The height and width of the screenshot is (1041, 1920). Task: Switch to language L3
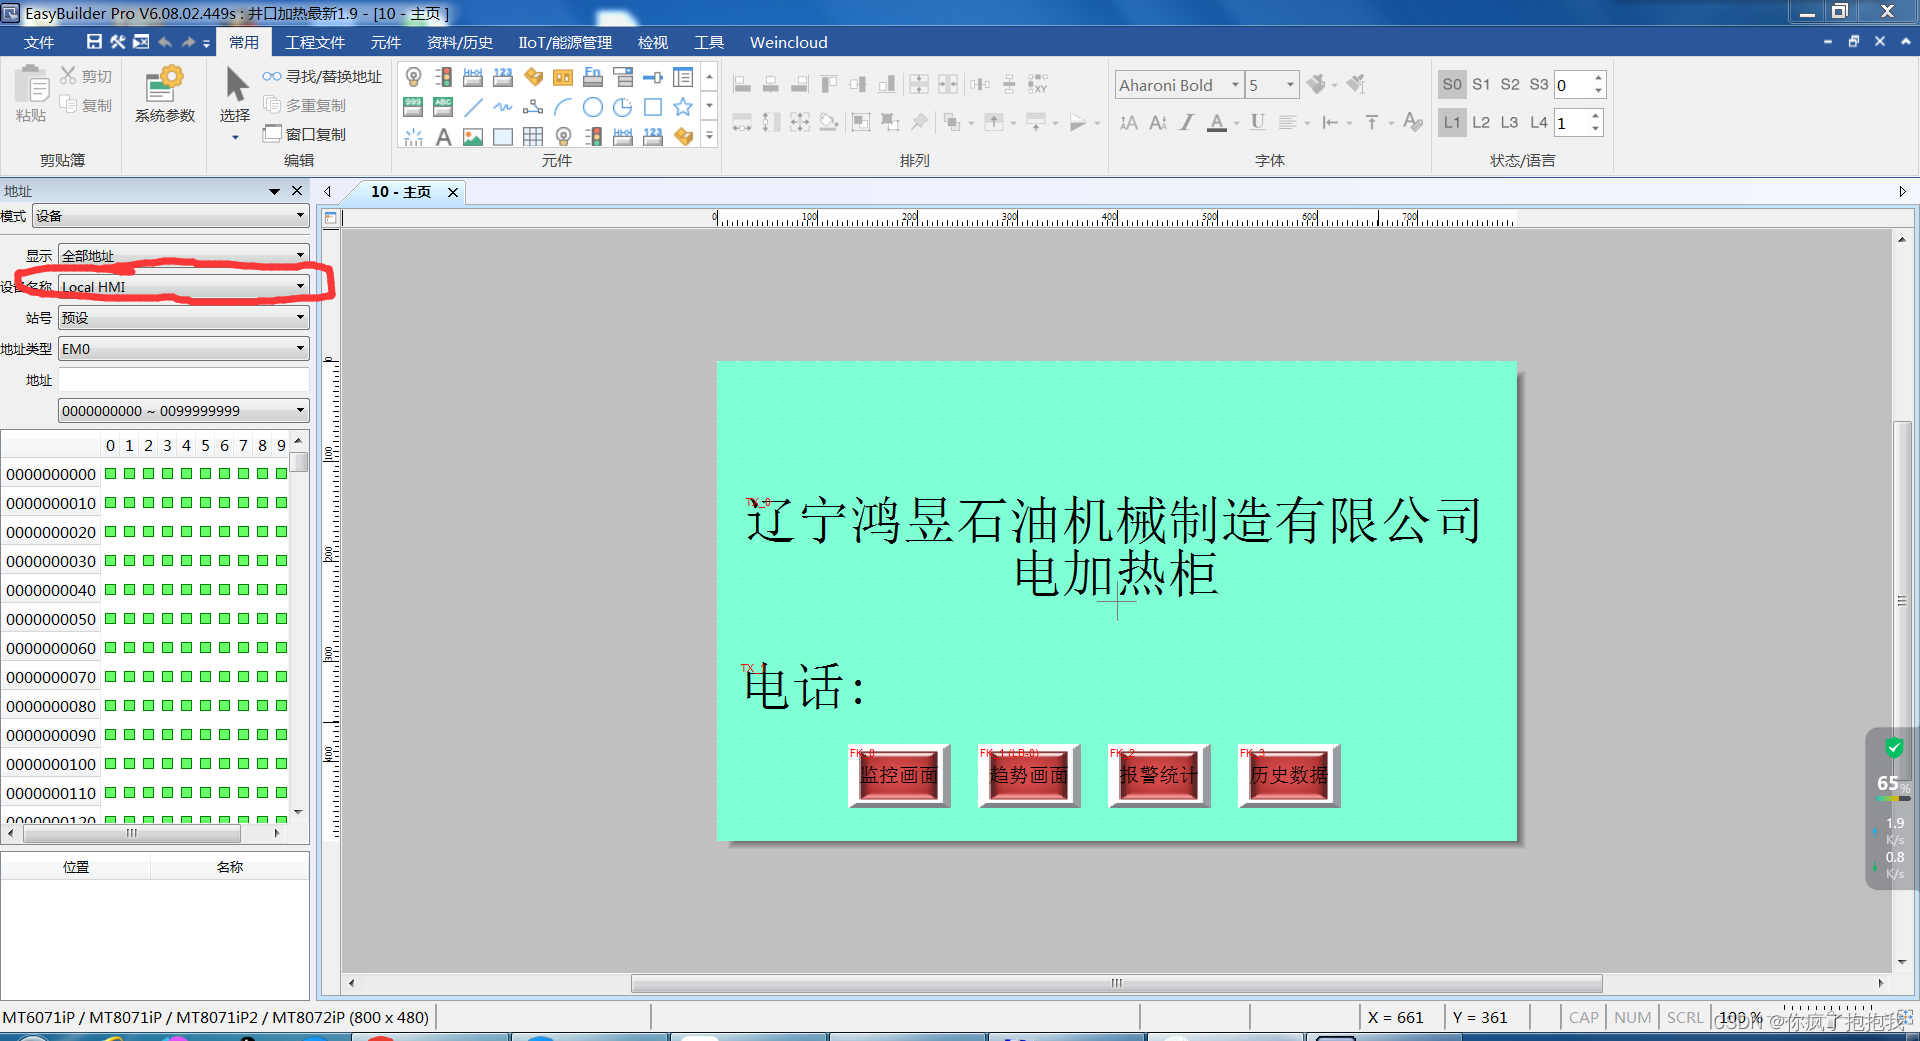(1510, 122)
